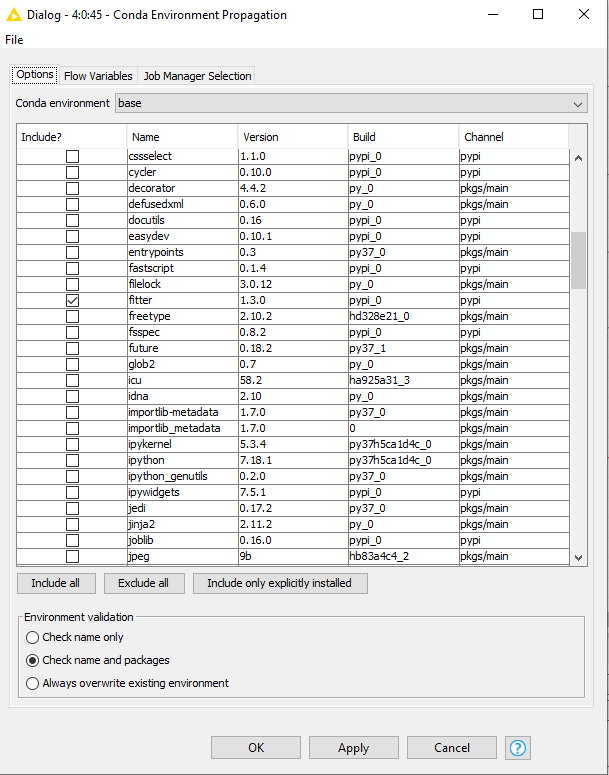
Task: Go to the Job Manager Selection tab
Action: click(x=197, y=76)
